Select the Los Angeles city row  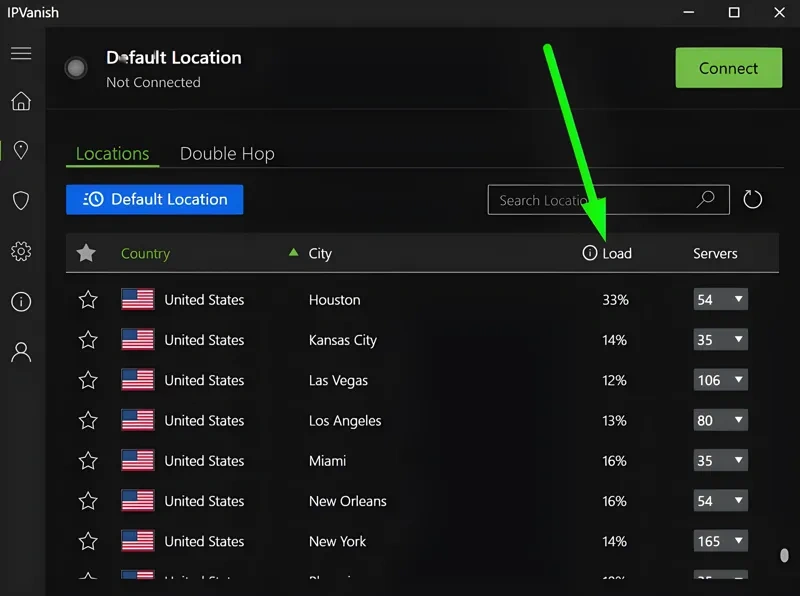coord(422,420)
